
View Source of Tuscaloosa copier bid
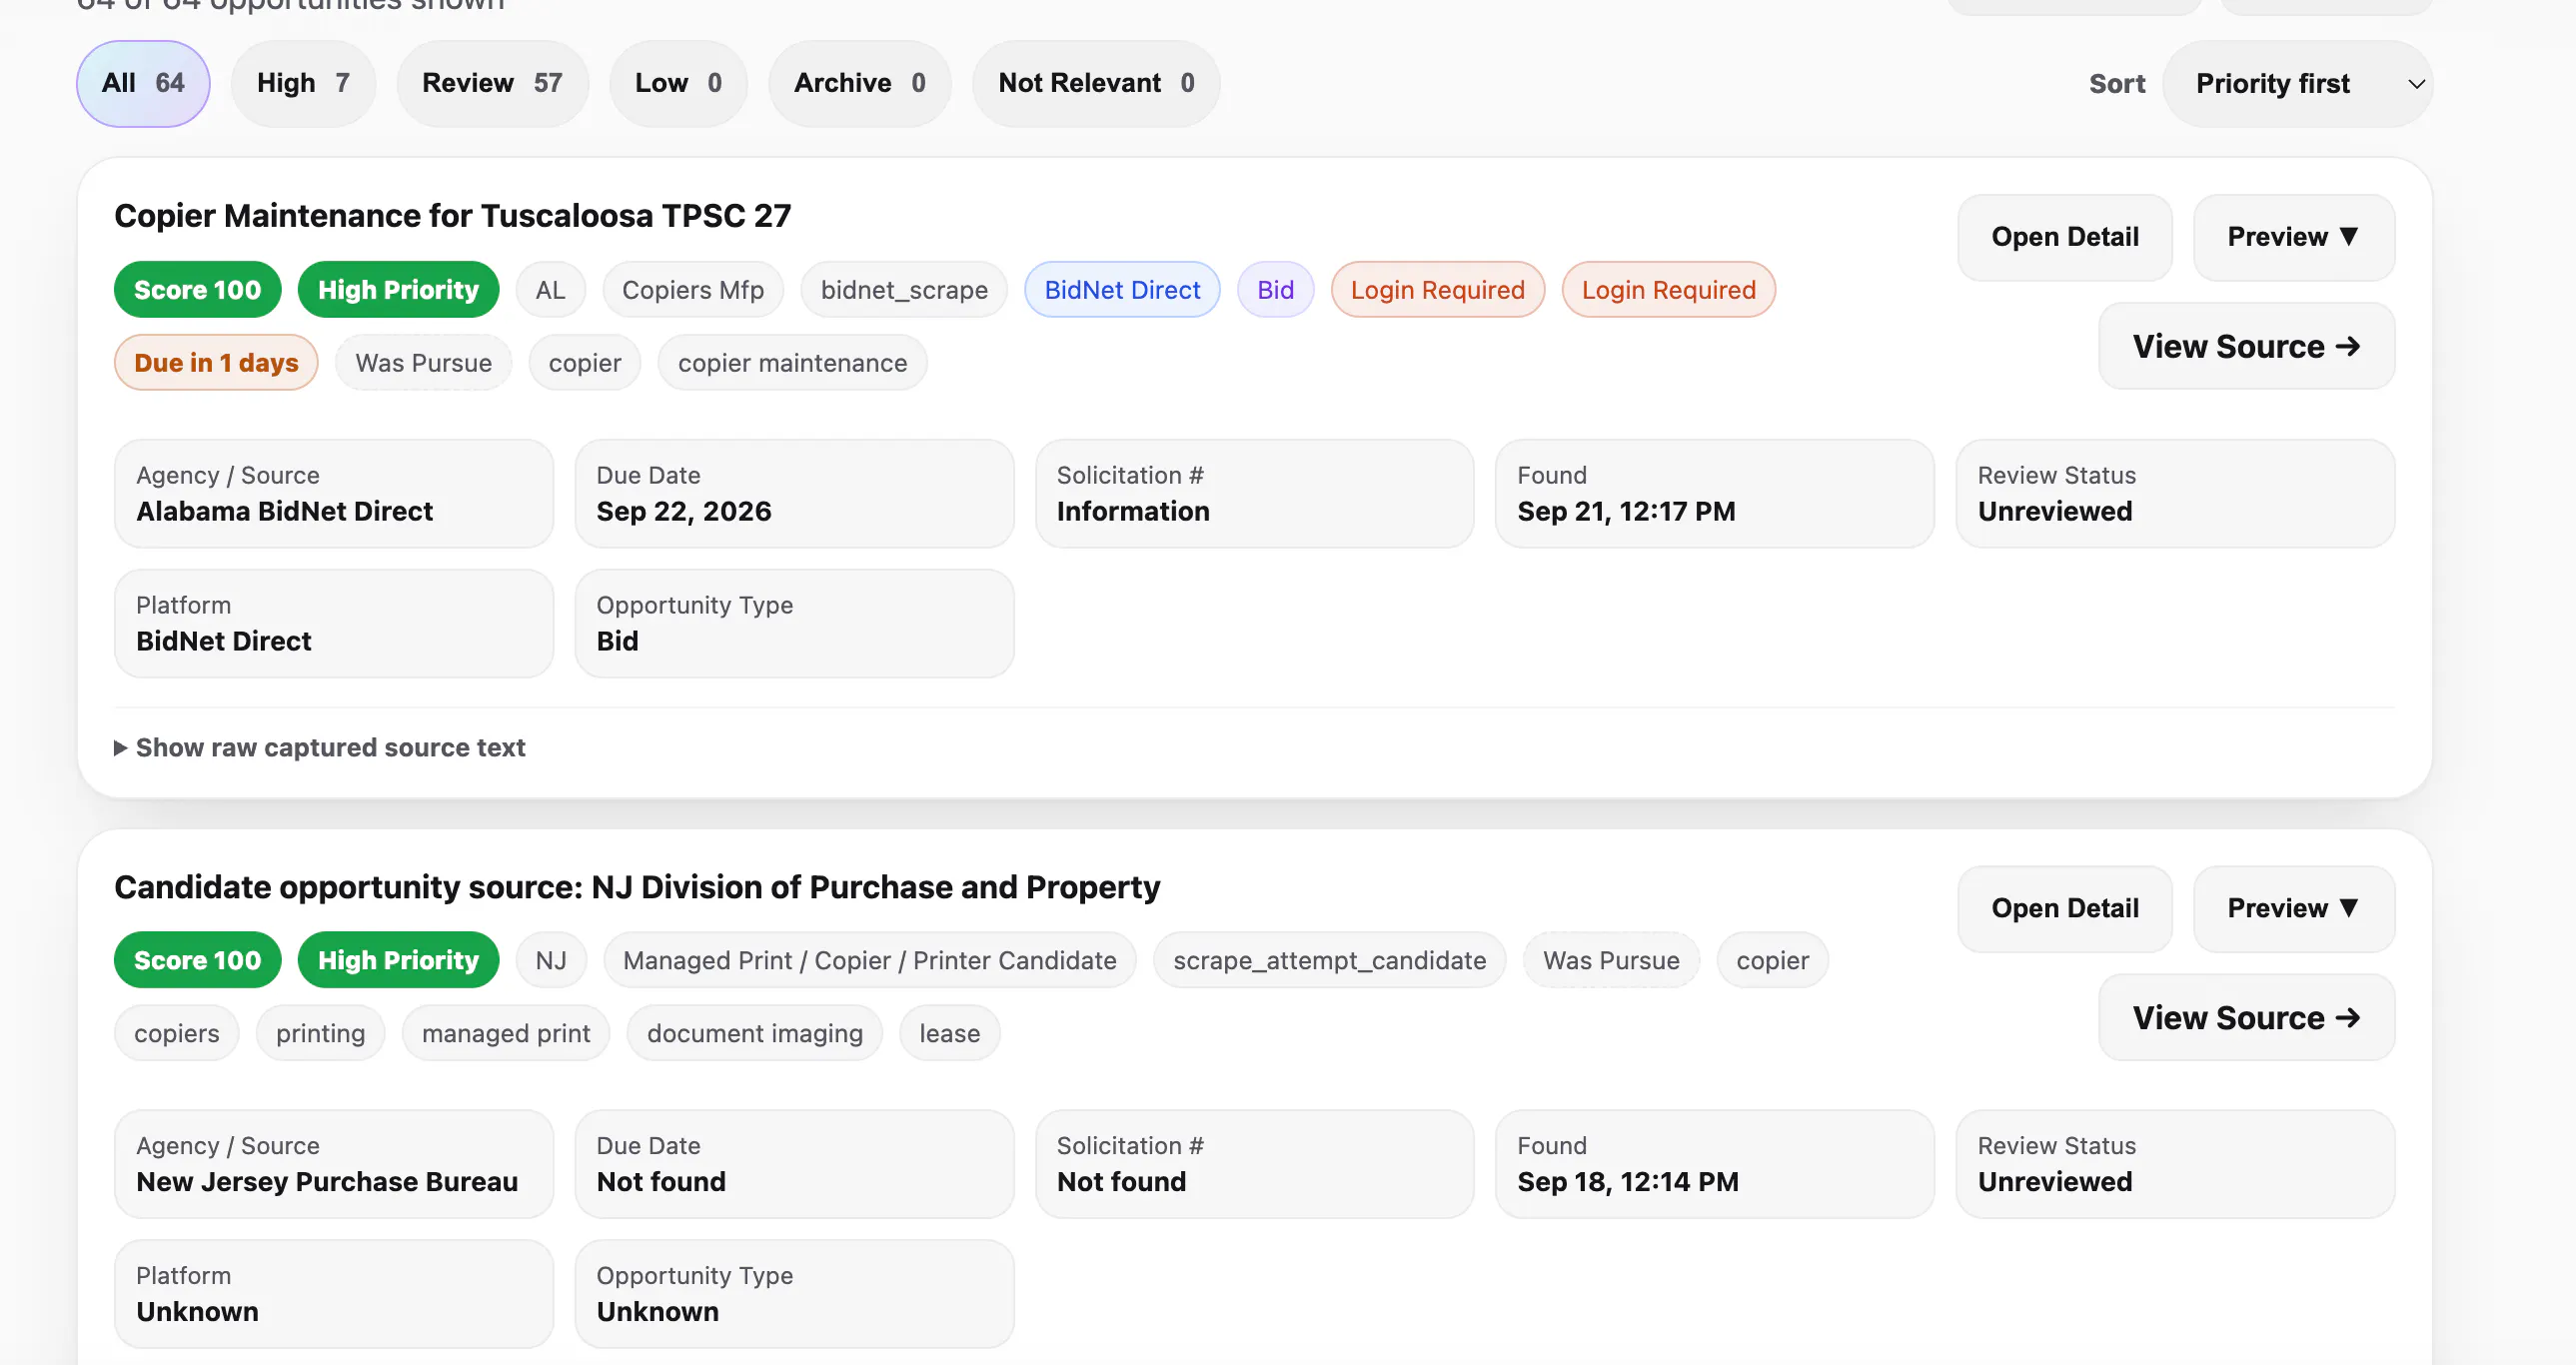point(2246,346)
